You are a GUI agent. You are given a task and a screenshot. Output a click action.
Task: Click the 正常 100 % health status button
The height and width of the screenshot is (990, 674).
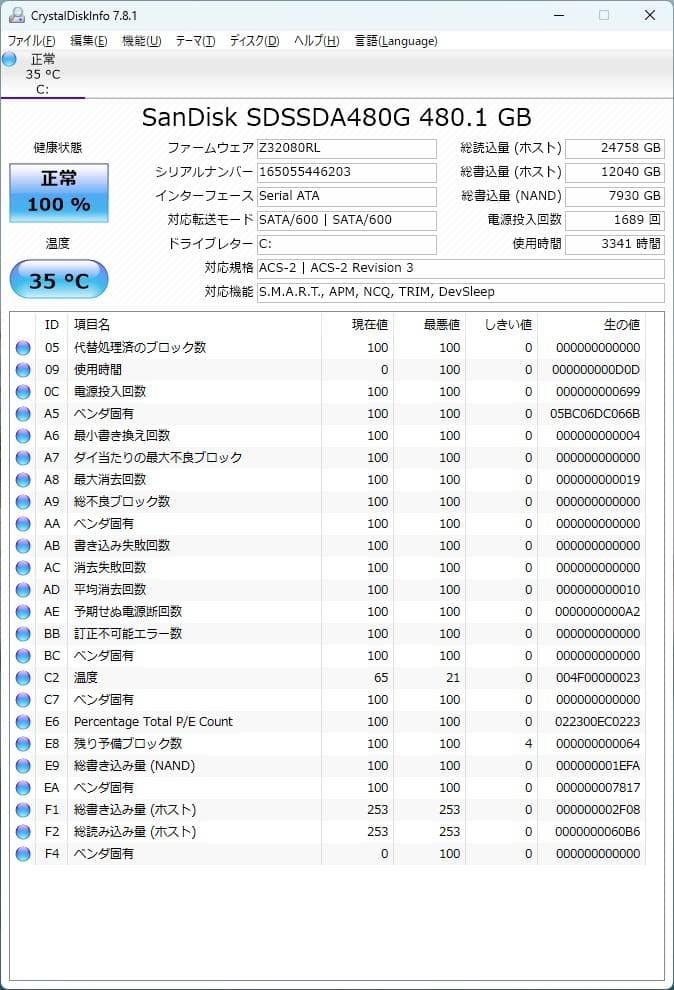(59, 193)
